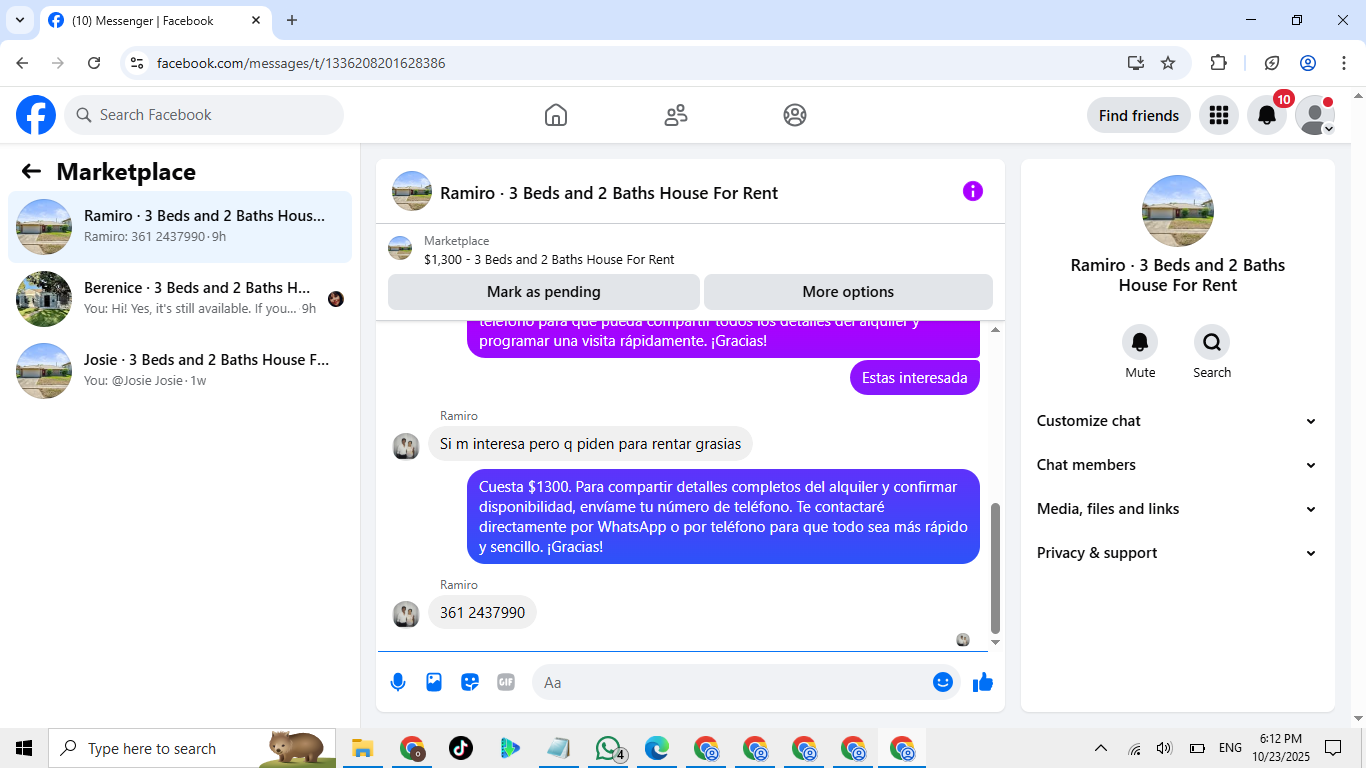Screen dimensions: 1366x768
Task: Expand Privacy & support section
Action: (1177, 553)
